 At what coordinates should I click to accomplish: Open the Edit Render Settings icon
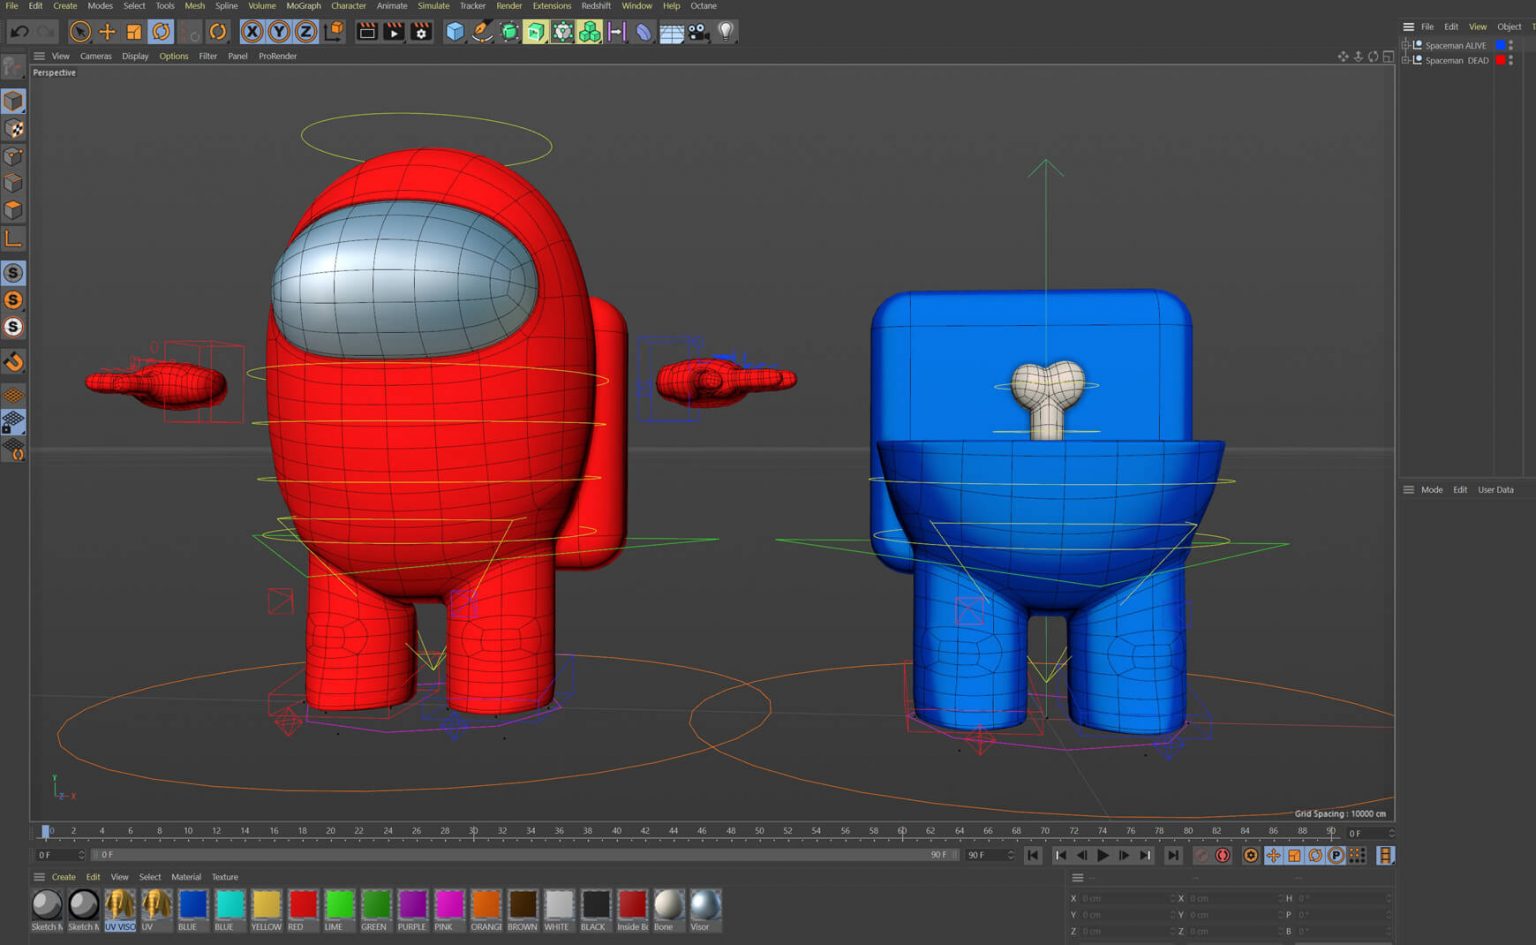[421, 31]
